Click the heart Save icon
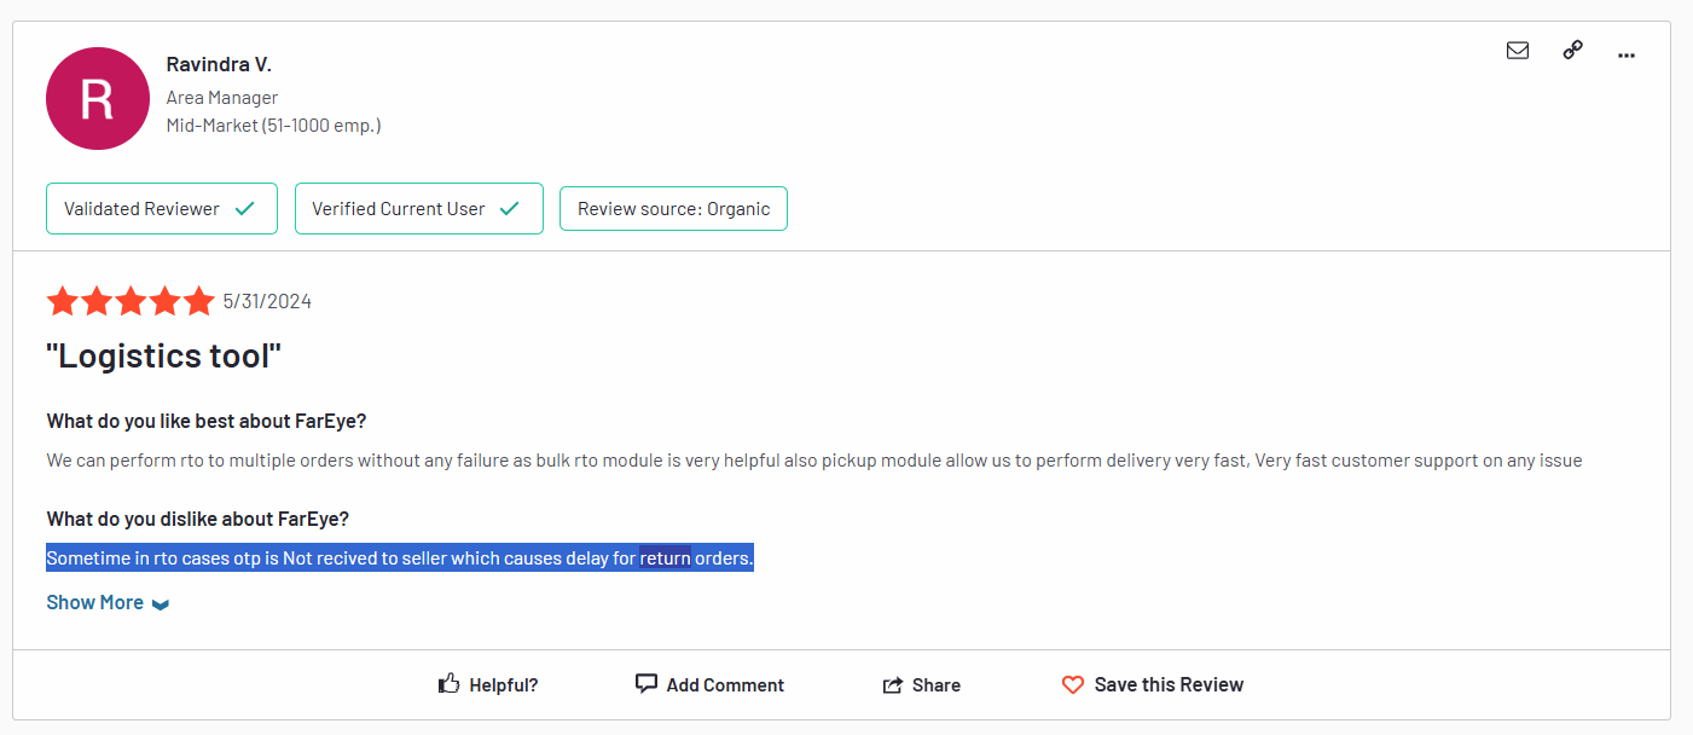1693x735 pixels. pos(1073,685)
